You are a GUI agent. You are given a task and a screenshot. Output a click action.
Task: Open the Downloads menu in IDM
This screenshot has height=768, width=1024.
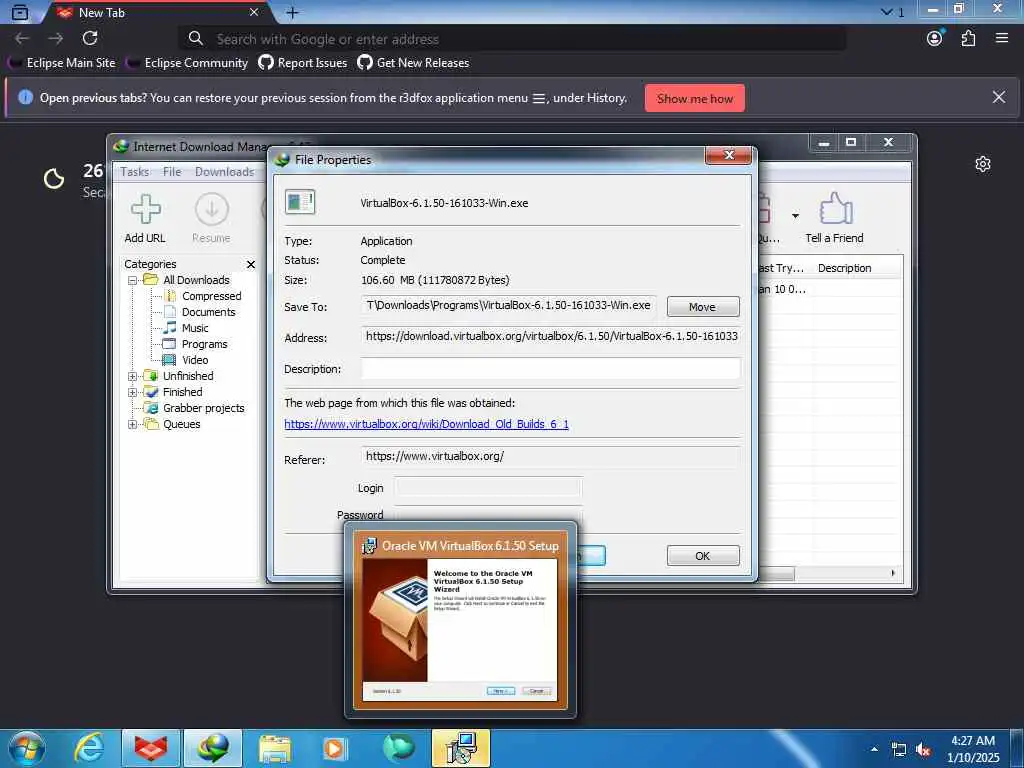(x=224, y=172)
